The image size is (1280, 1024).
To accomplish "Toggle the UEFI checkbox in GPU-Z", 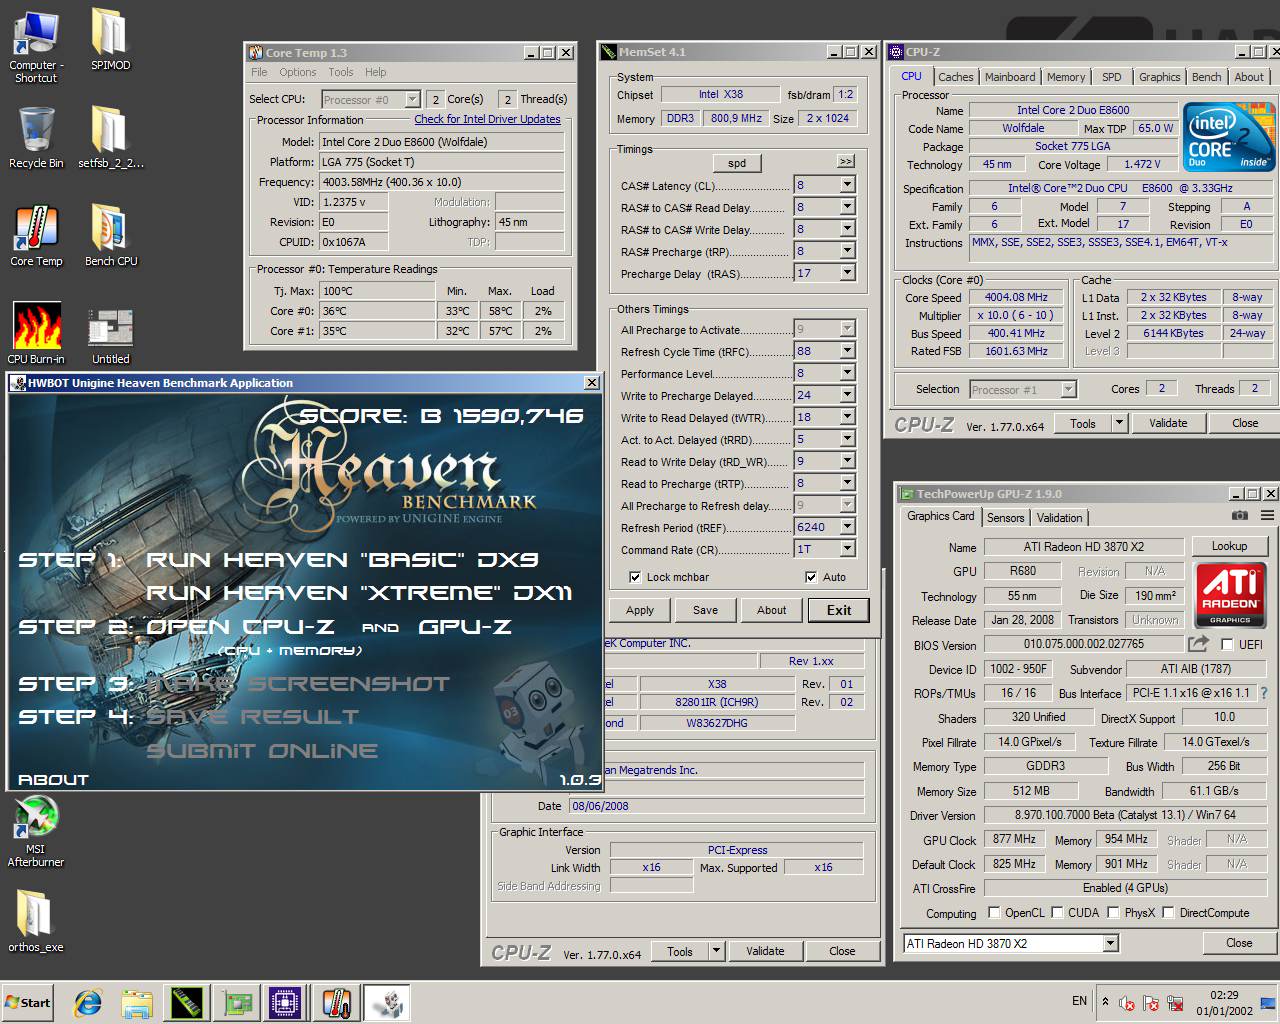I will click(x=1227, y=644).
